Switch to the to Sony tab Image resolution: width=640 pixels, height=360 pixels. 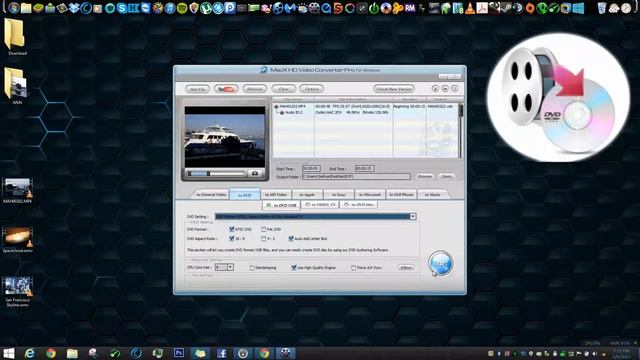pos(338,195)
